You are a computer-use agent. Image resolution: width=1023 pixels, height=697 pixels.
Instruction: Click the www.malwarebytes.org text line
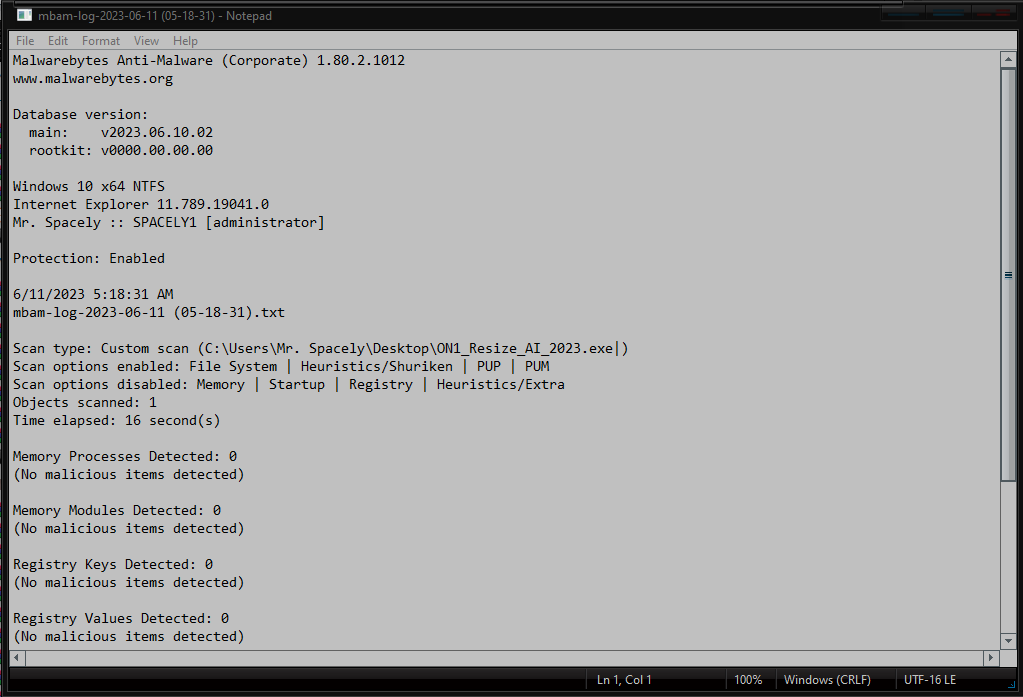click(x=93, y=79)
